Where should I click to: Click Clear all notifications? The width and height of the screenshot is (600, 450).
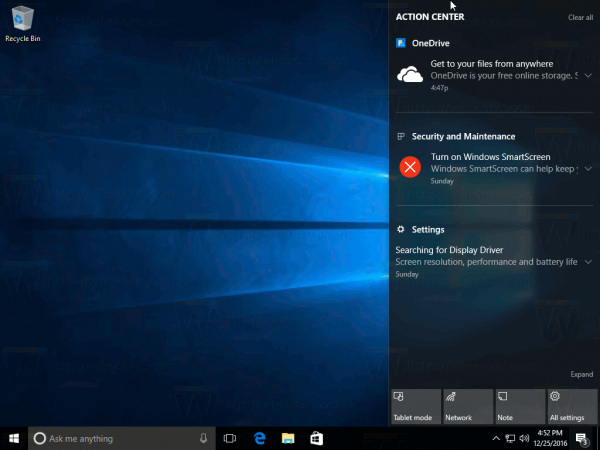click(x=580, y=17)
